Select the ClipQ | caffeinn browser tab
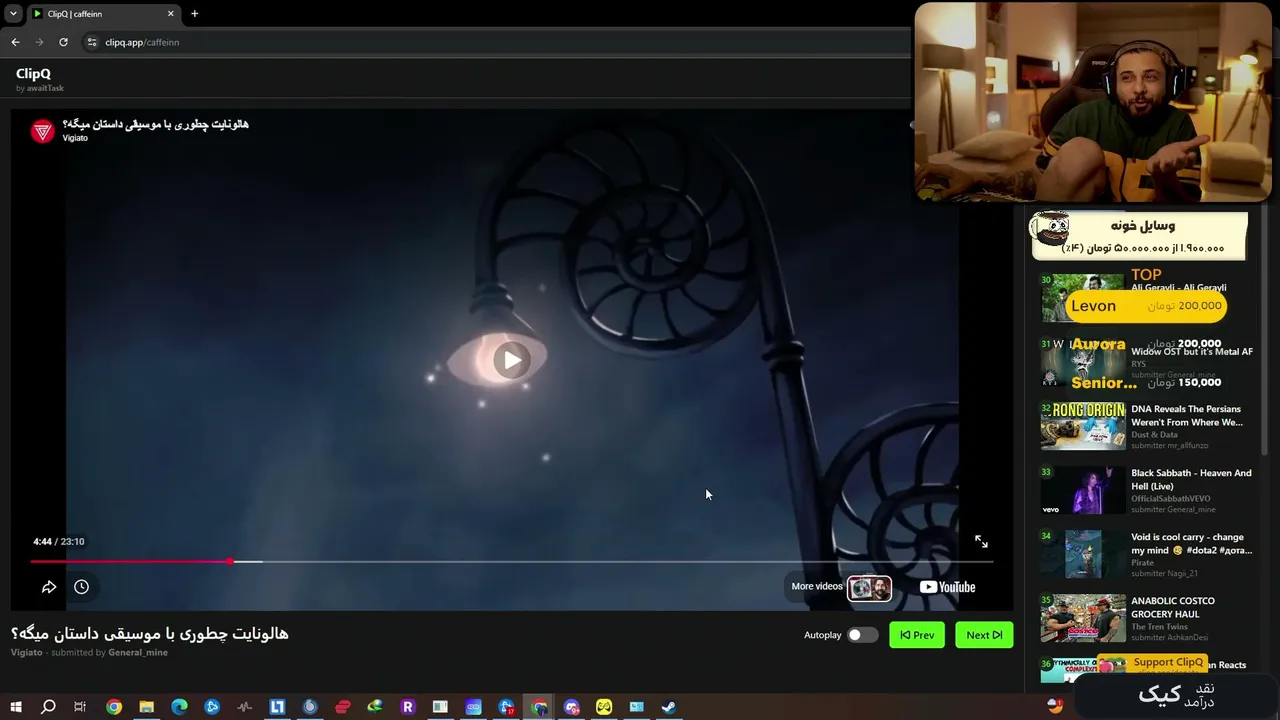Image resolution: width=1280 pixels, height=720 pixels. pyautogui.click(x=103, y=14)
